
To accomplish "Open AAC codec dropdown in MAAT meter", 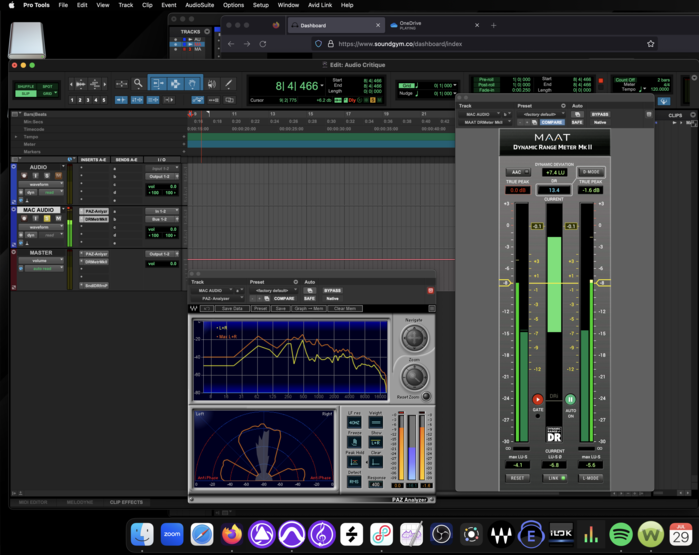I will pyautogui.click(x=518, y=172).
